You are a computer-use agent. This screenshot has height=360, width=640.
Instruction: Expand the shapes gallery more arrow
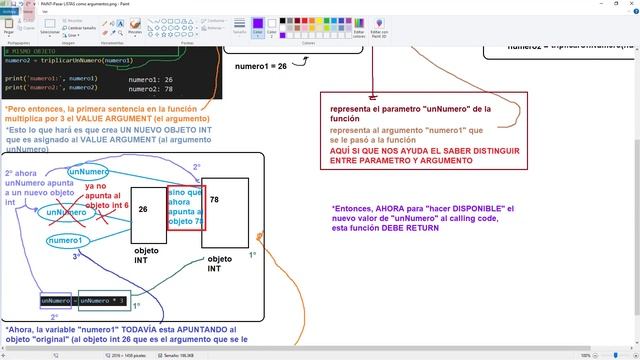point(197,35)
